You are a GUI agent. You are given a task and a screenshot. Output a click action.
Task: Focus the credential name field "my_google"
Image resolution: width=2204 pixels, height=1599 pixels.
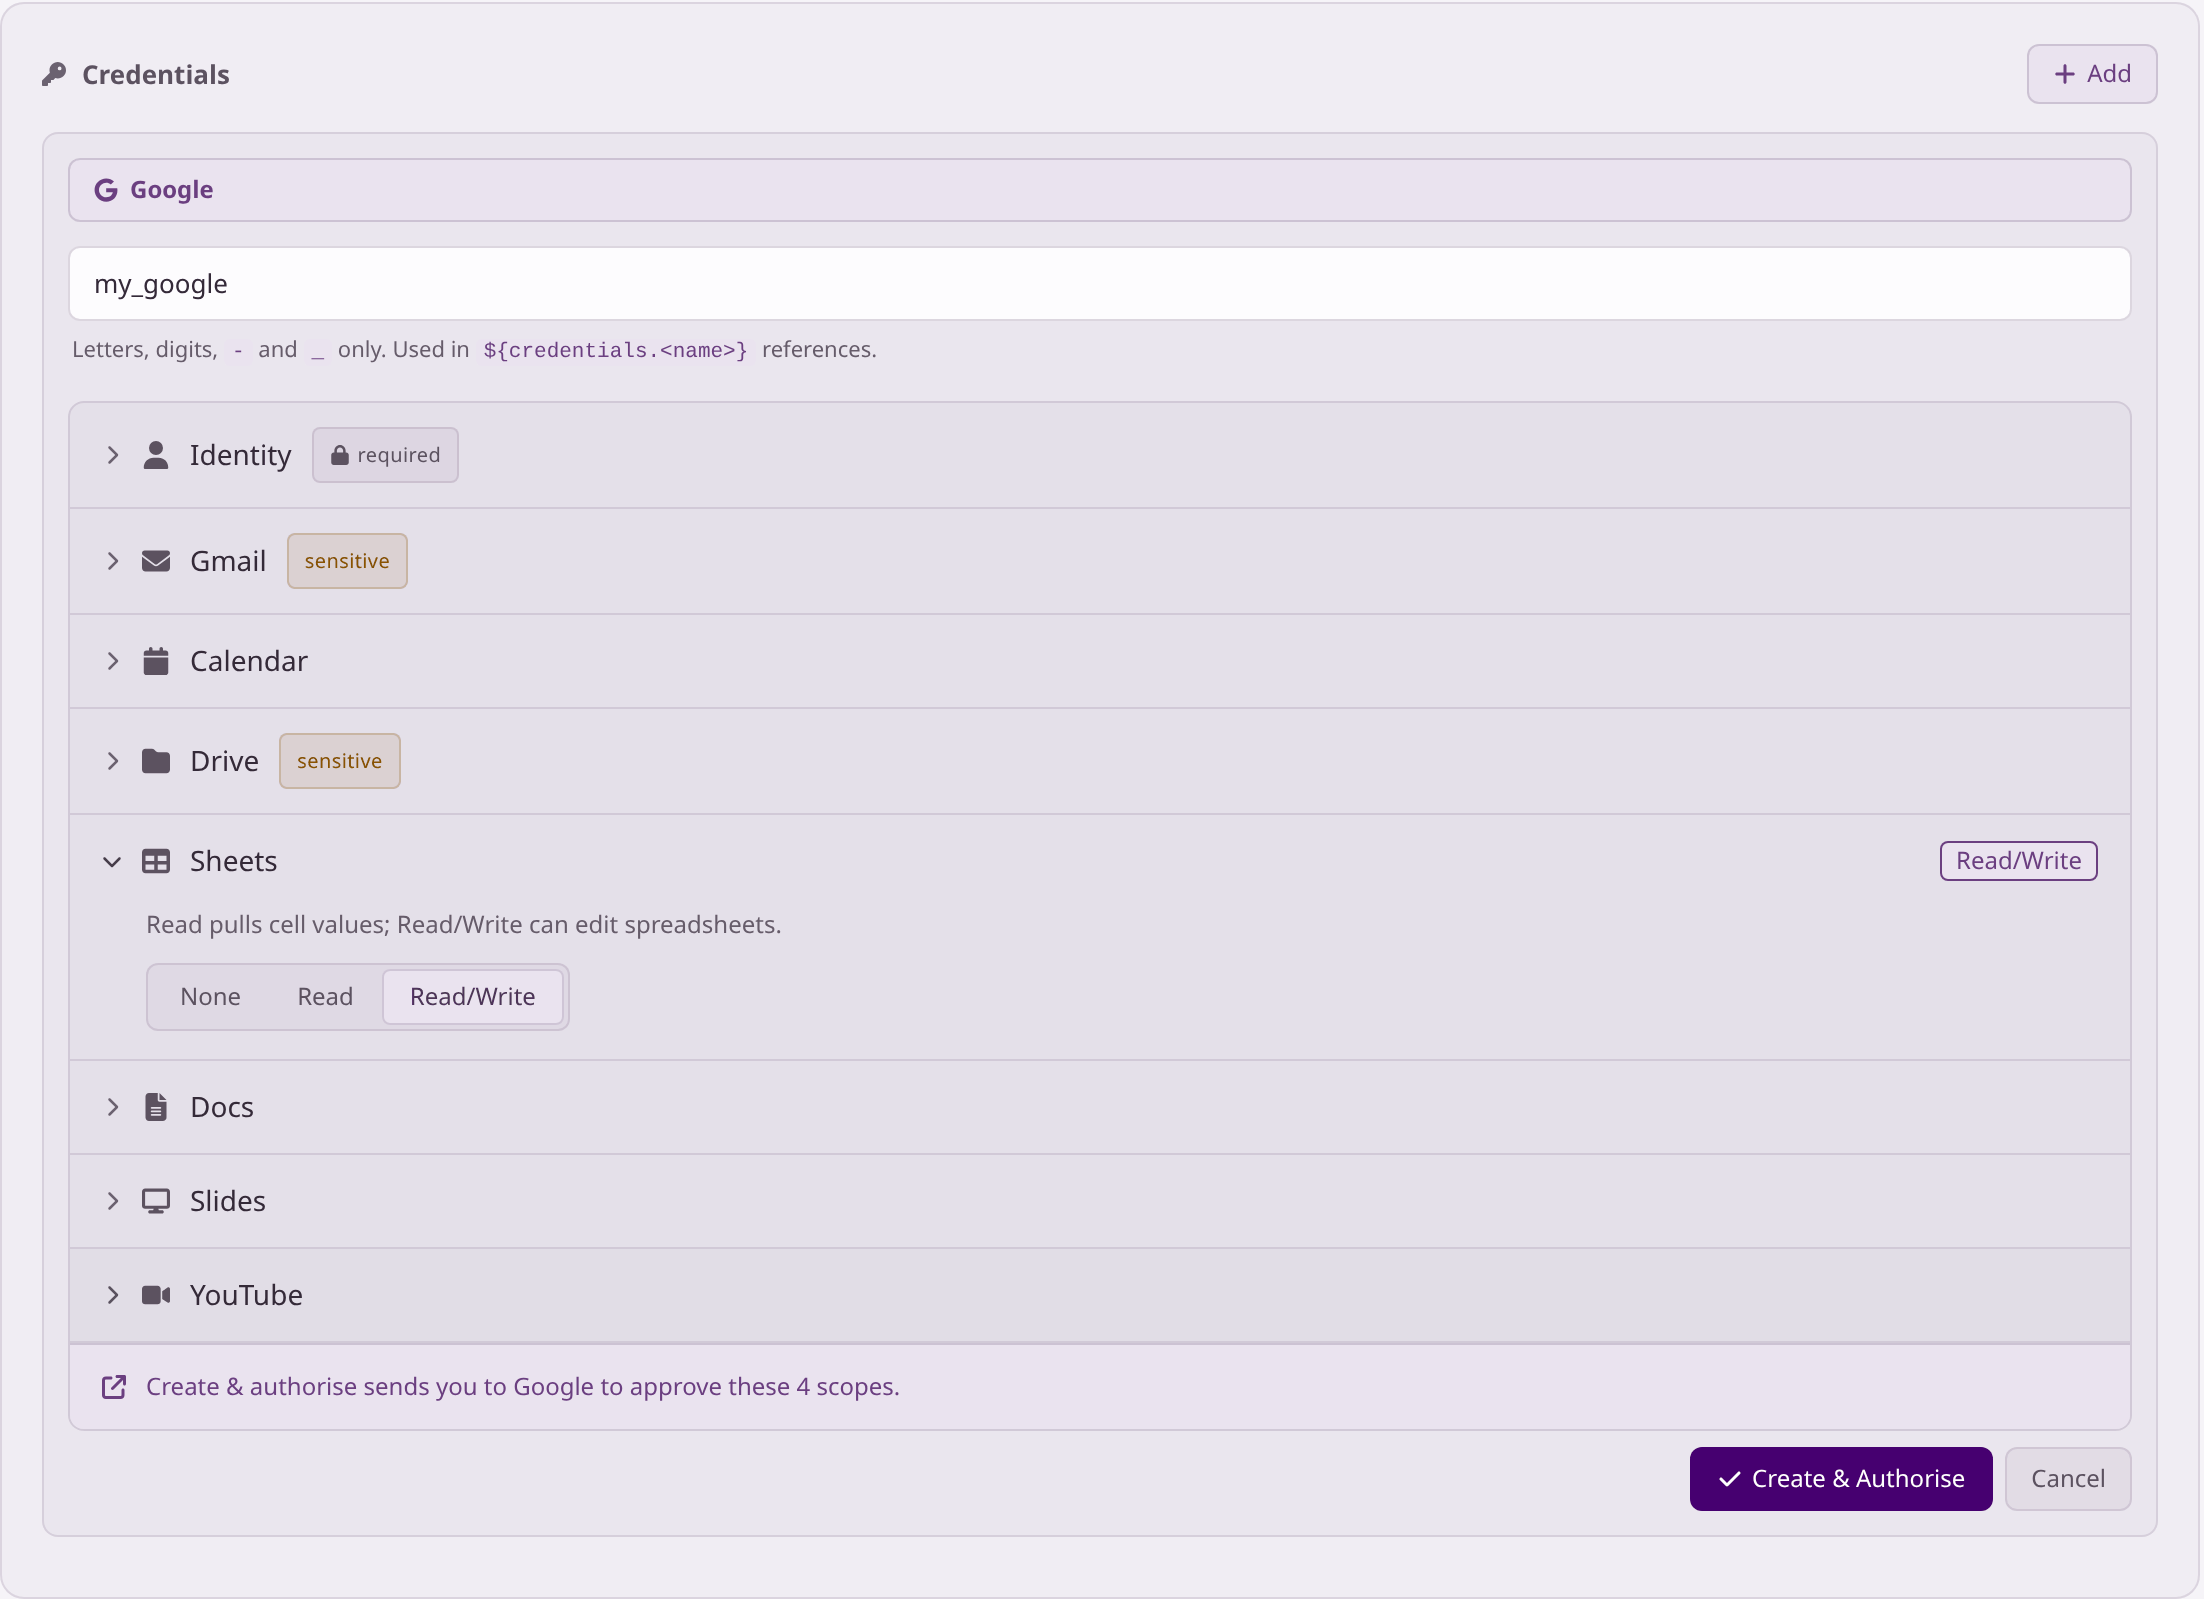pyautogui.click(x=1100, y=284)
